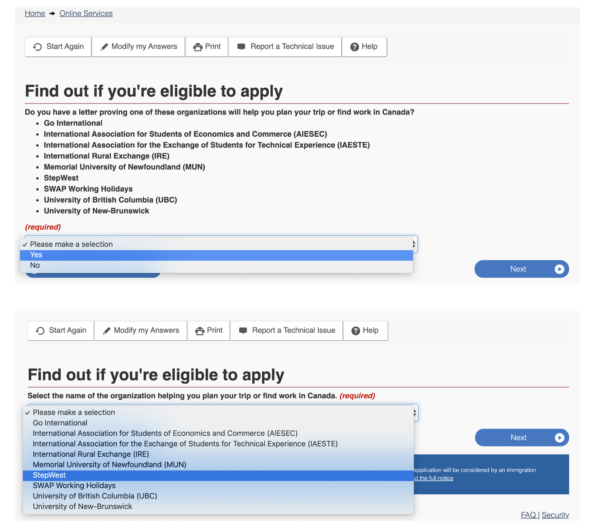The height and width of the screenshot is (529, 600).
Task: Click speech bubble icon on lower Report Issue button
Action: (x=243, y=330)
